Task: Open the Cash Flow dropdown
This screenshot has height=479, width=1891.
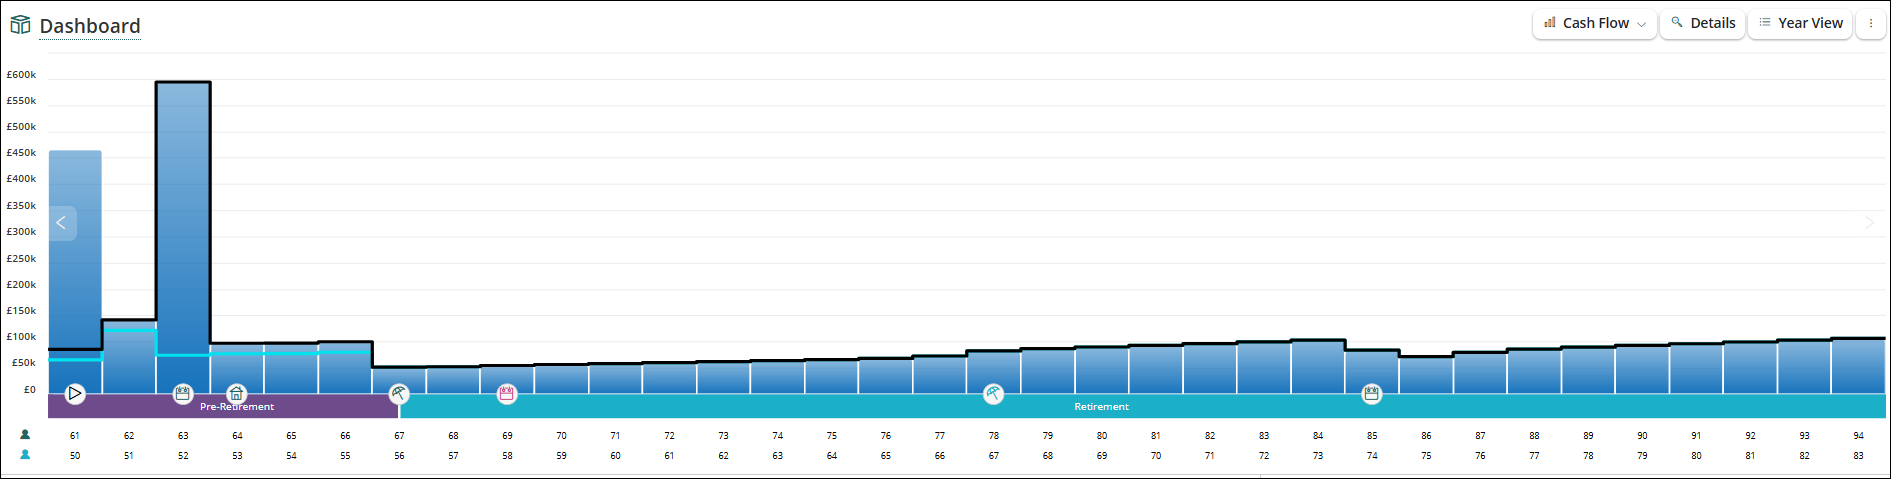Action: point(1594,23)
